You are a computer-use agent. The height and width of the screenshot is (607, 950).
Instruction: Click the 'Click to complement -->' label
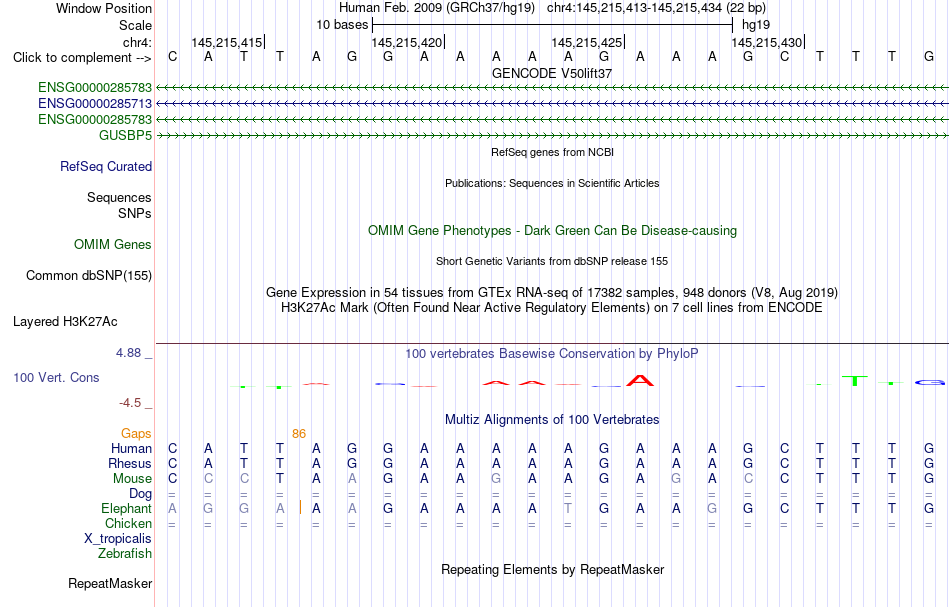click(82, 58)
